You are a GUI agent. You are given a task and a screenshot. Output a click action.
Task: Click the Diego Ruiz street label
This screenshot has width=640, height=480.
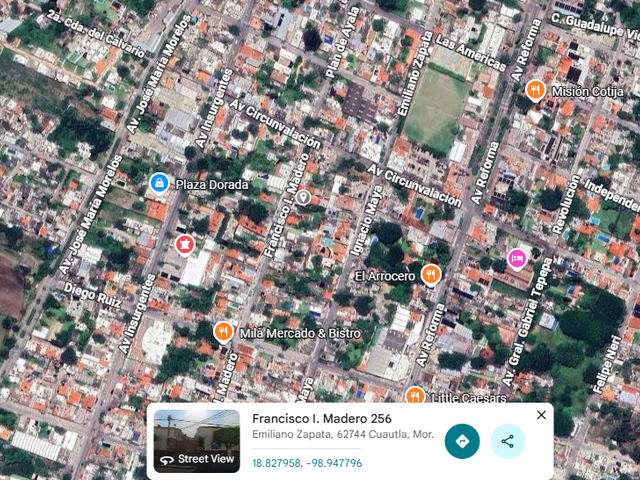[93, 295]
